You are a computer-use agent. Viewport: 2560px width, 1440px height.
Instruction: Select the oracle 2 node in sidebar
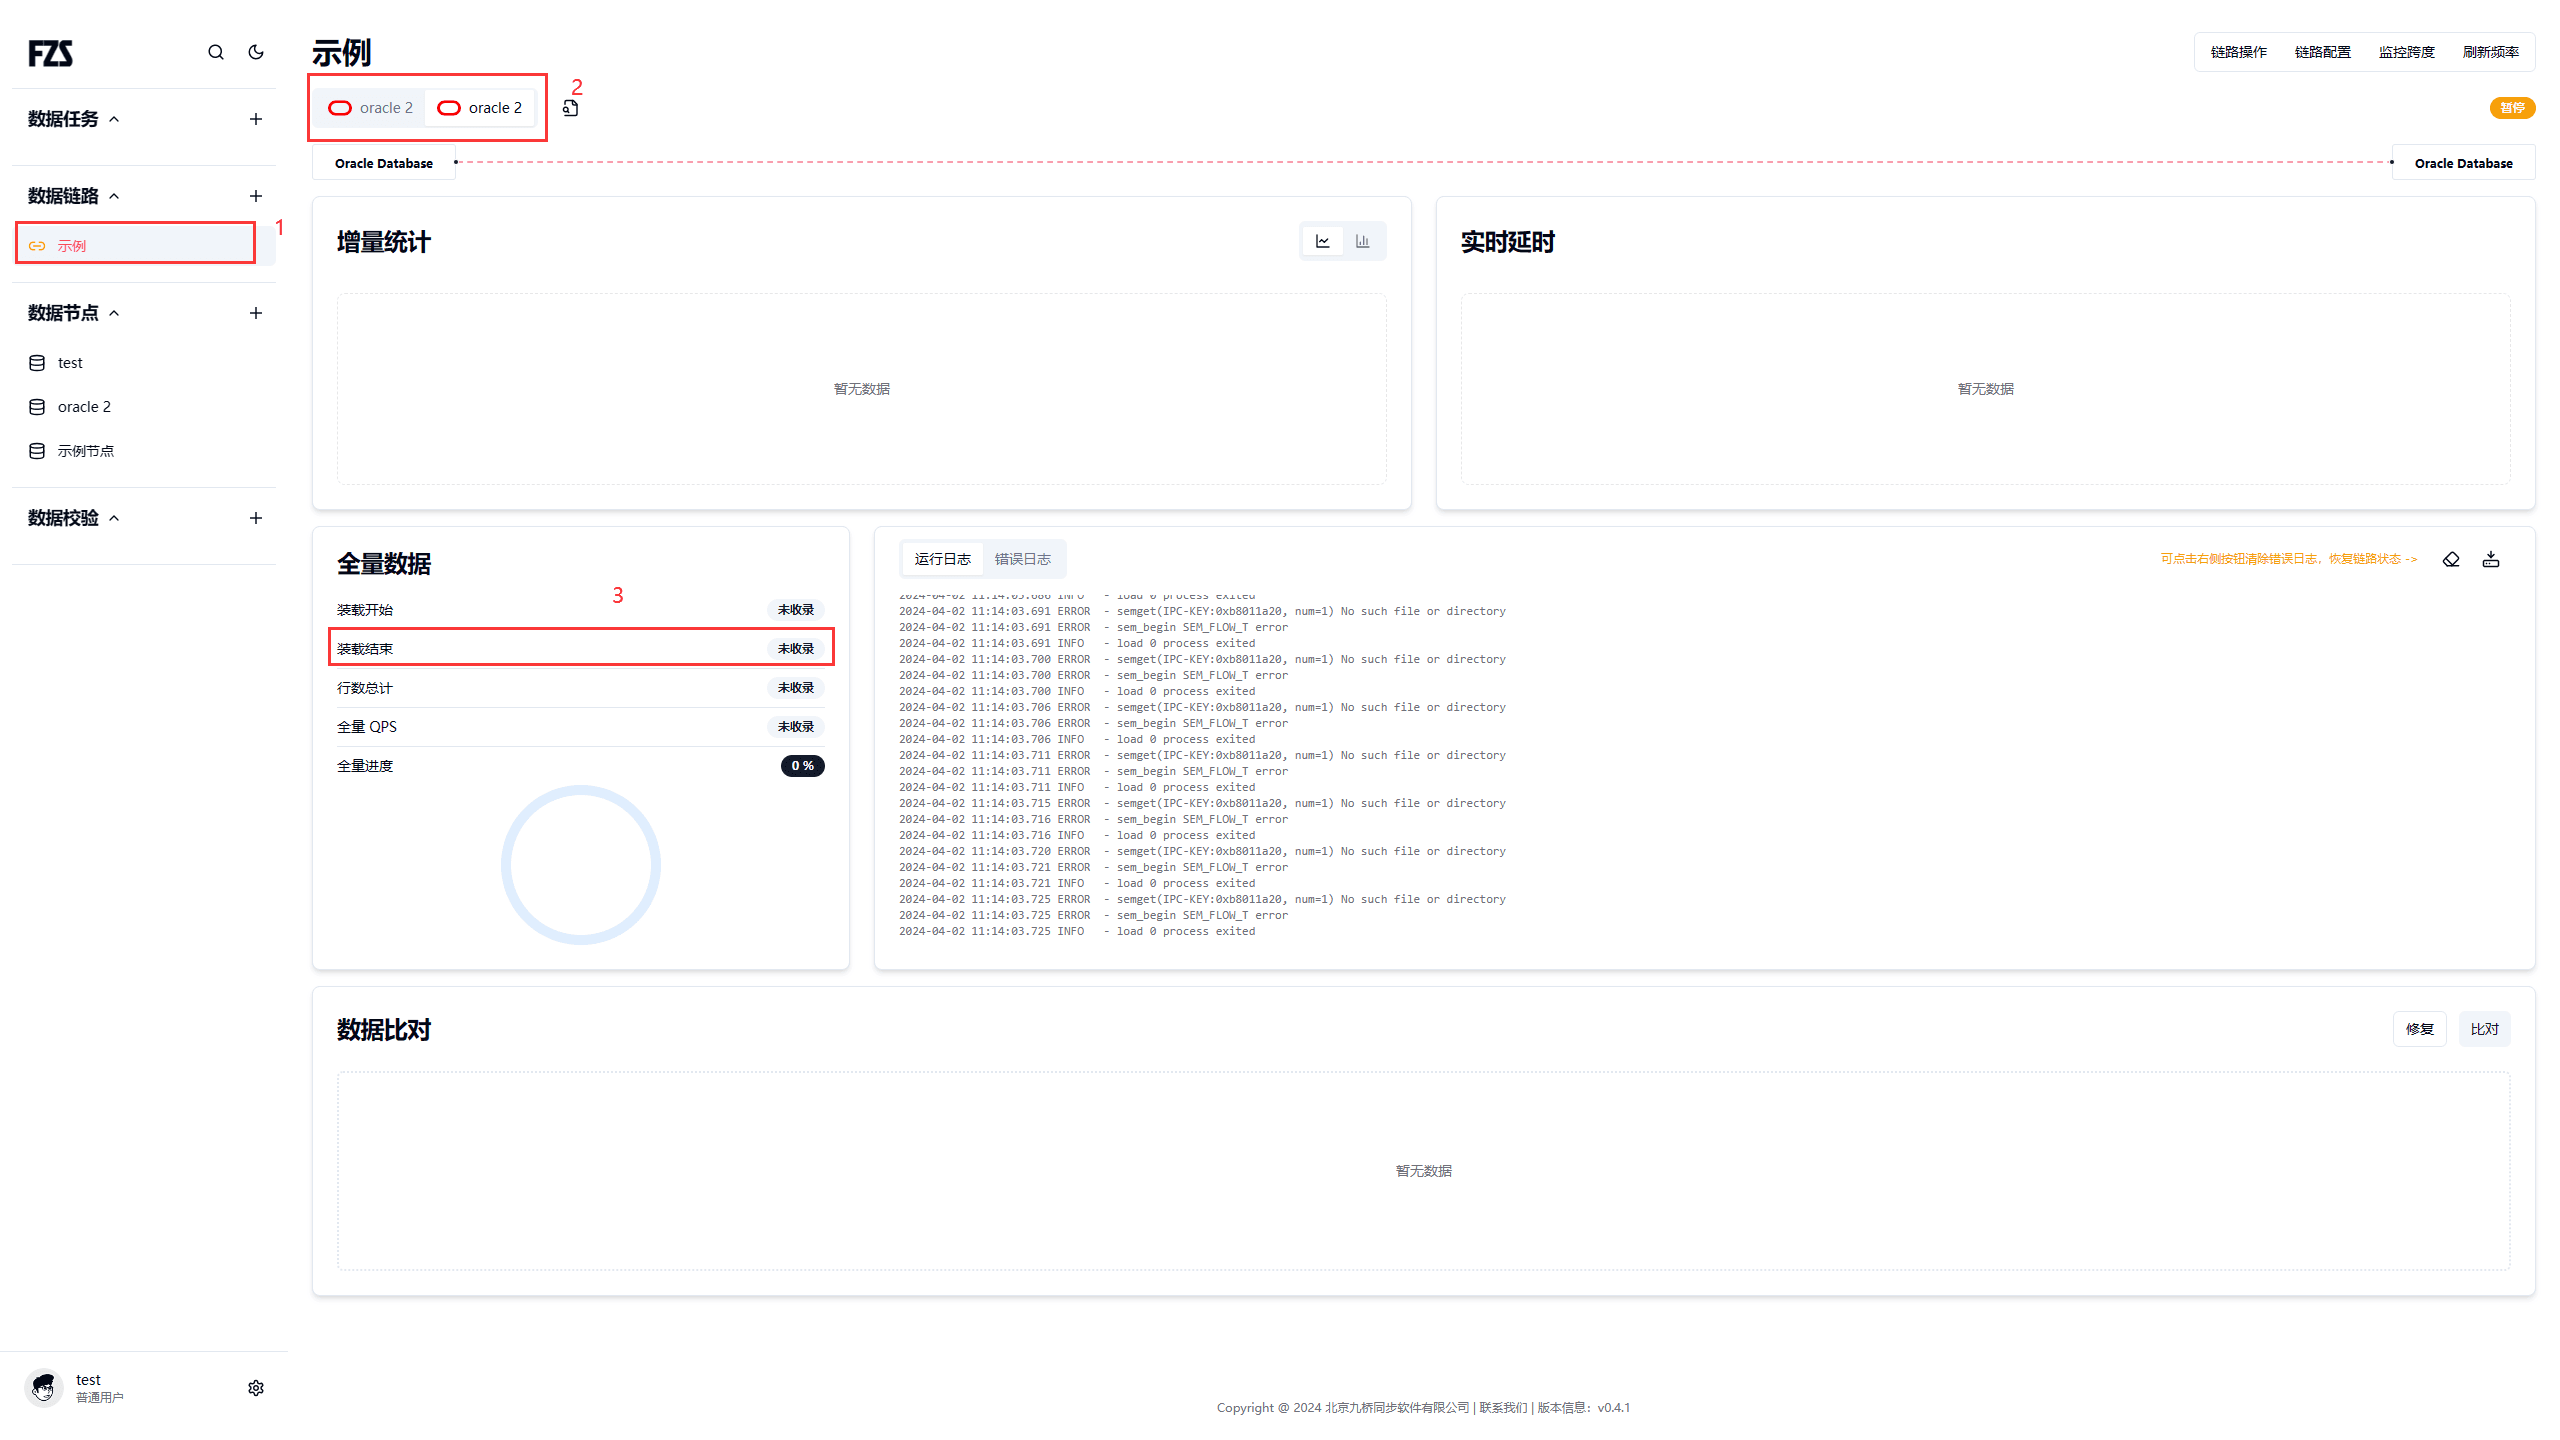tap(84, 407)
